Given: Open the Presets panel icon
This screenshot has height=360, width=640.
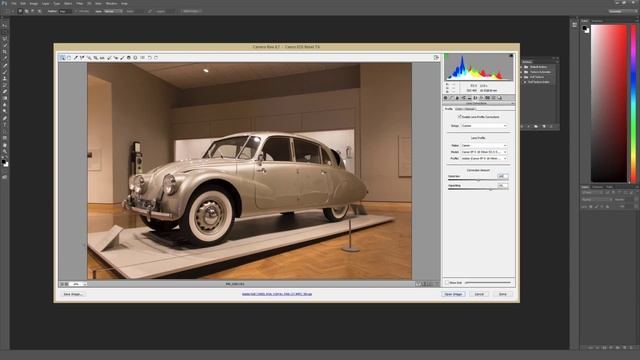Looking at the screenshot, I should [493, 98].
